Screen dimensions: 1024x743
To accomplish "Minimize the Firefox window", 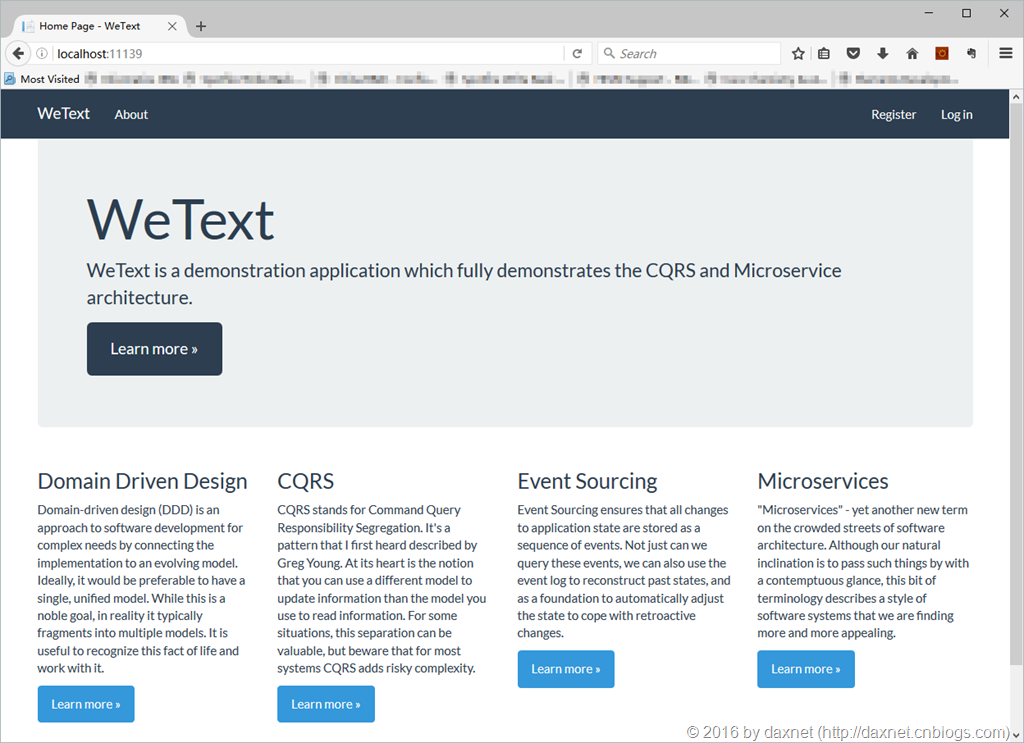I will coord(929,13).
